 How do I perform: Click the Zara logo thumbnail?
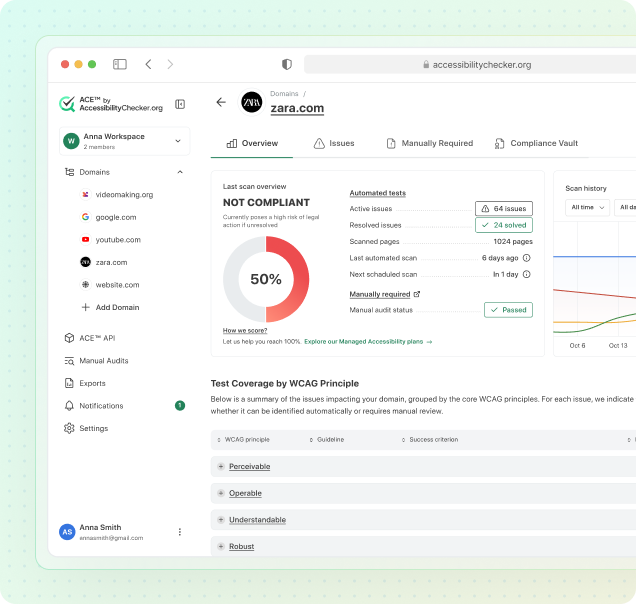pyautogui.click(x=251, y=103)
